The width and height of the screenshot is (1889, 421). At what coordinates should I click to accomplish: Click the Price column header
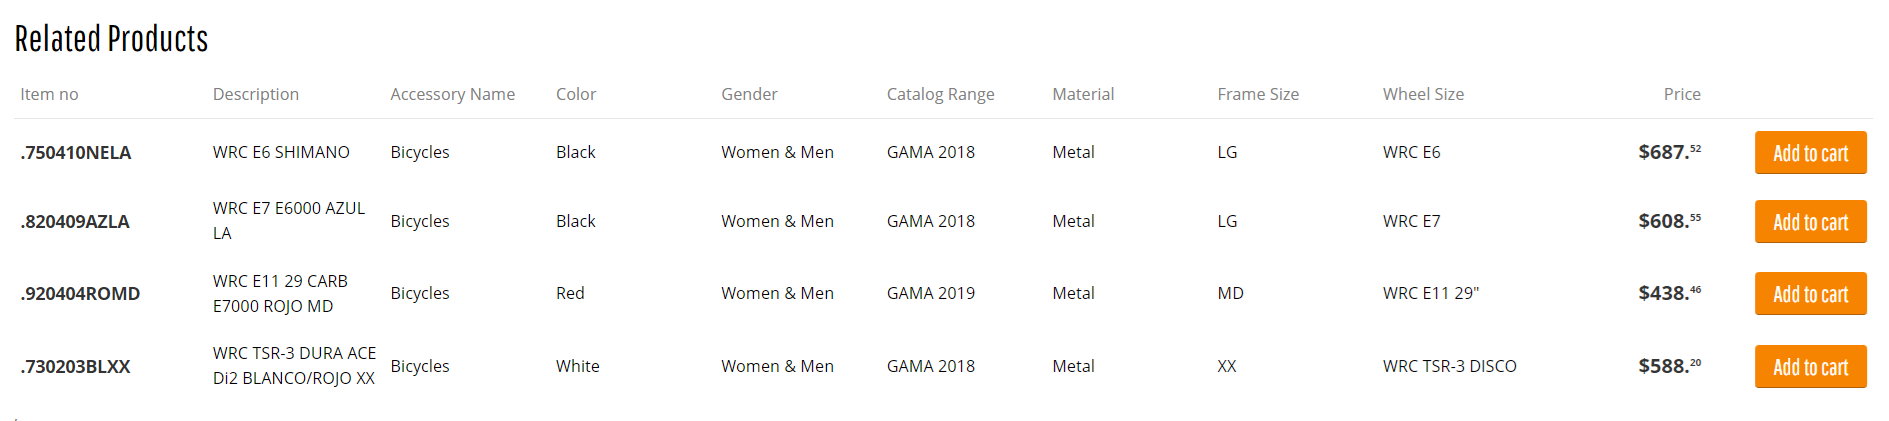(1682, 94)
